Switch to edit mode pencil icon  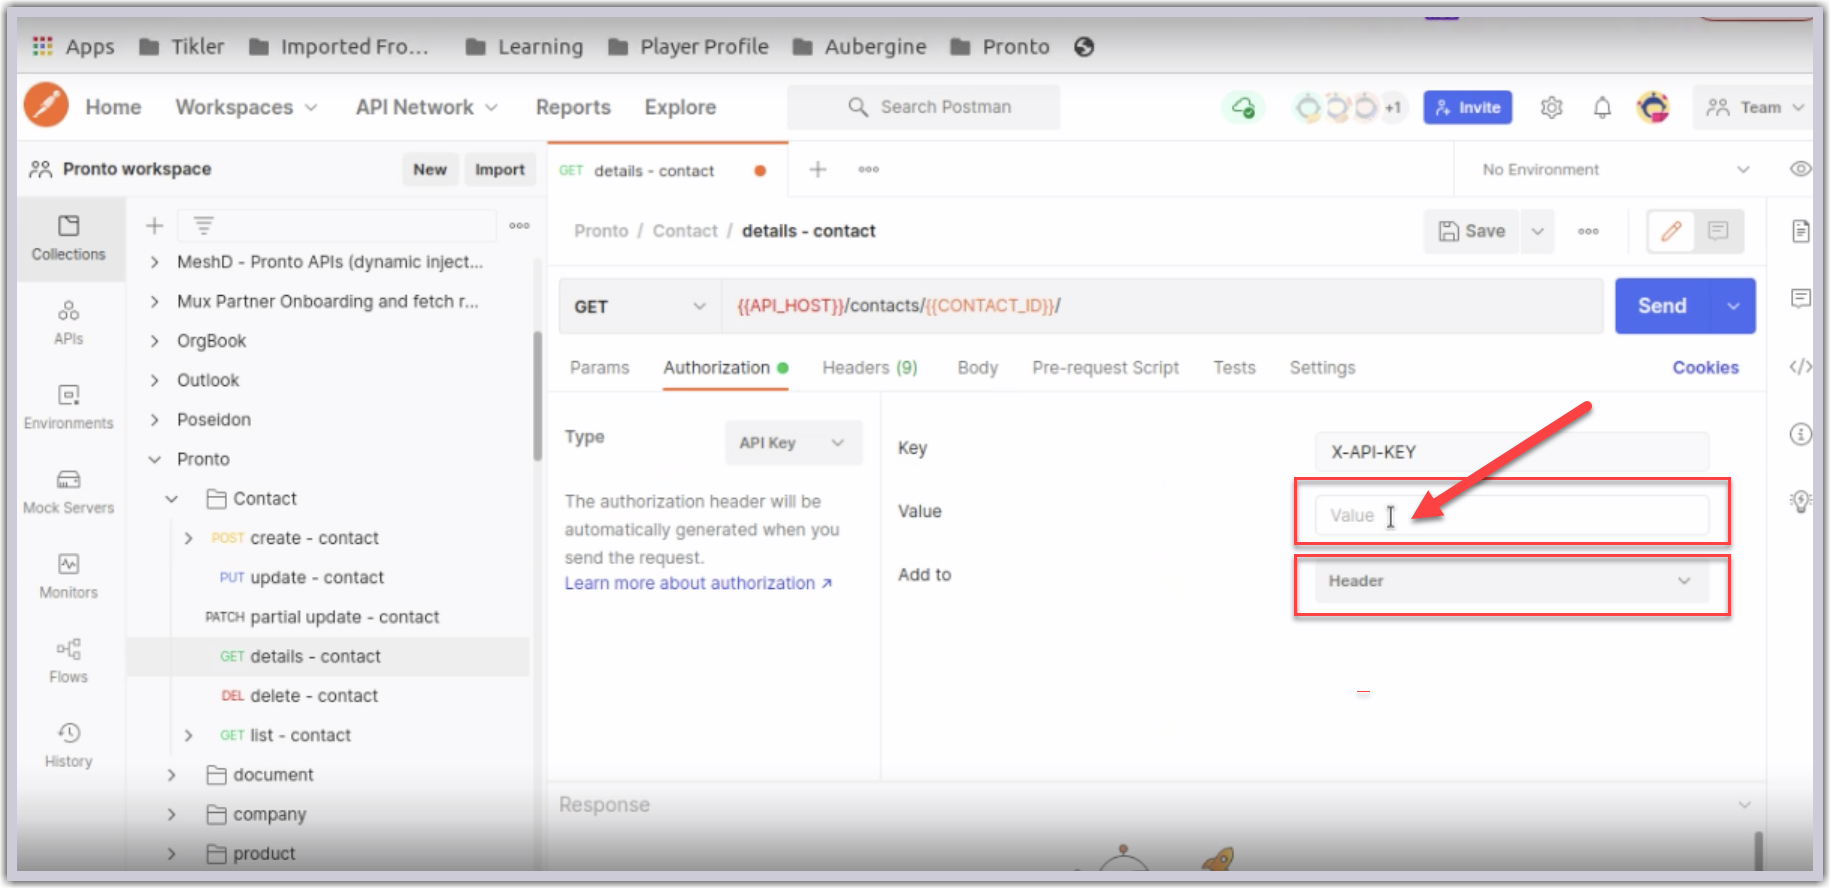point(1670,231)
